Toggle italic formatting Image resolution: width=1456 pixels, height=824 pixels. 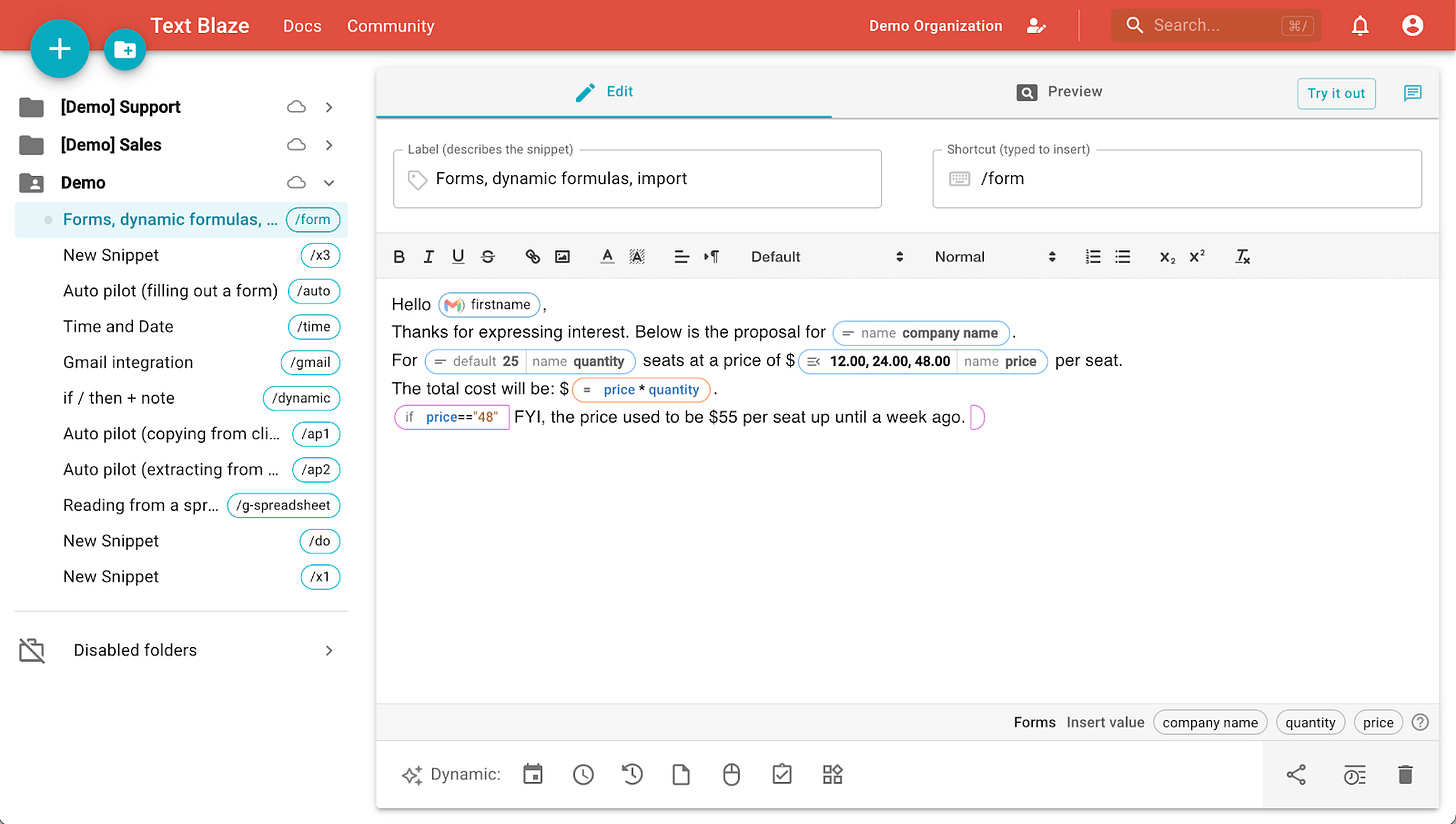coord(428,257)
